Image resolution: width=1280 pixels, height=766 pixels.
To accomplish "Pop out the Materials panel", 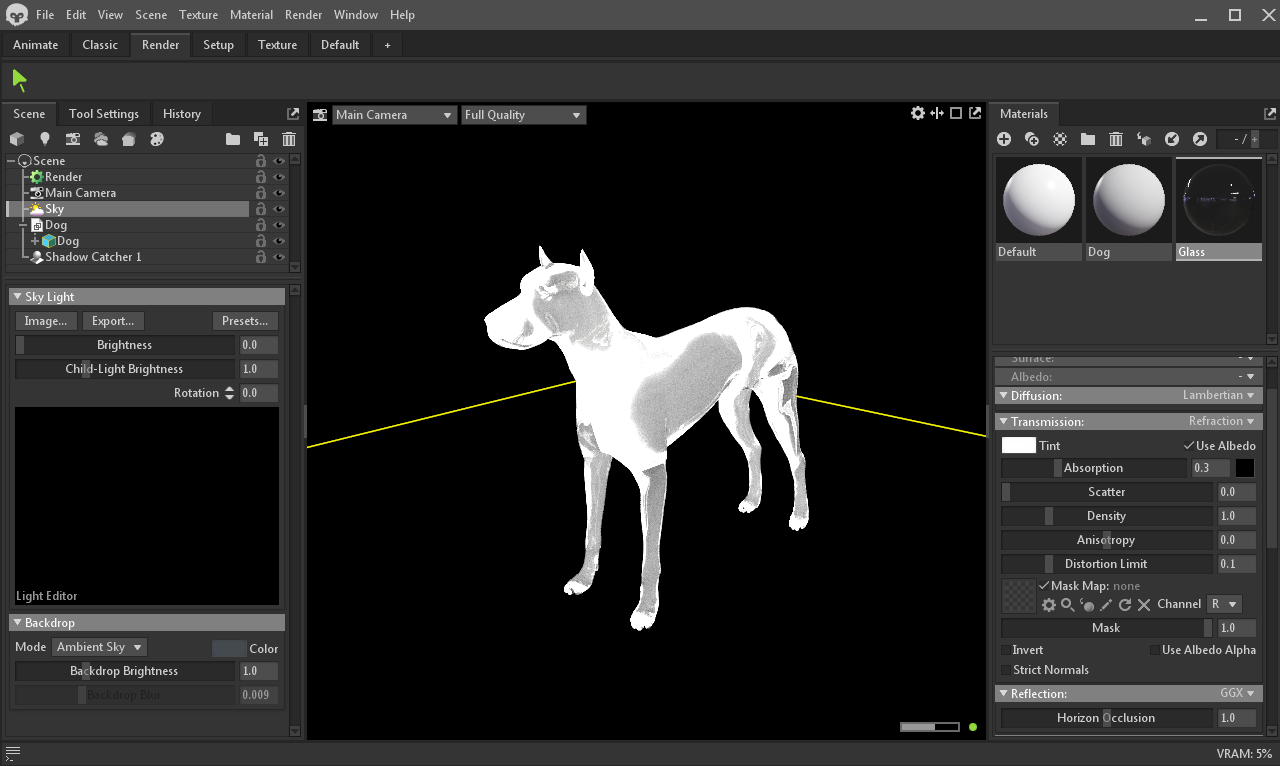I will tap(1270, 114).
